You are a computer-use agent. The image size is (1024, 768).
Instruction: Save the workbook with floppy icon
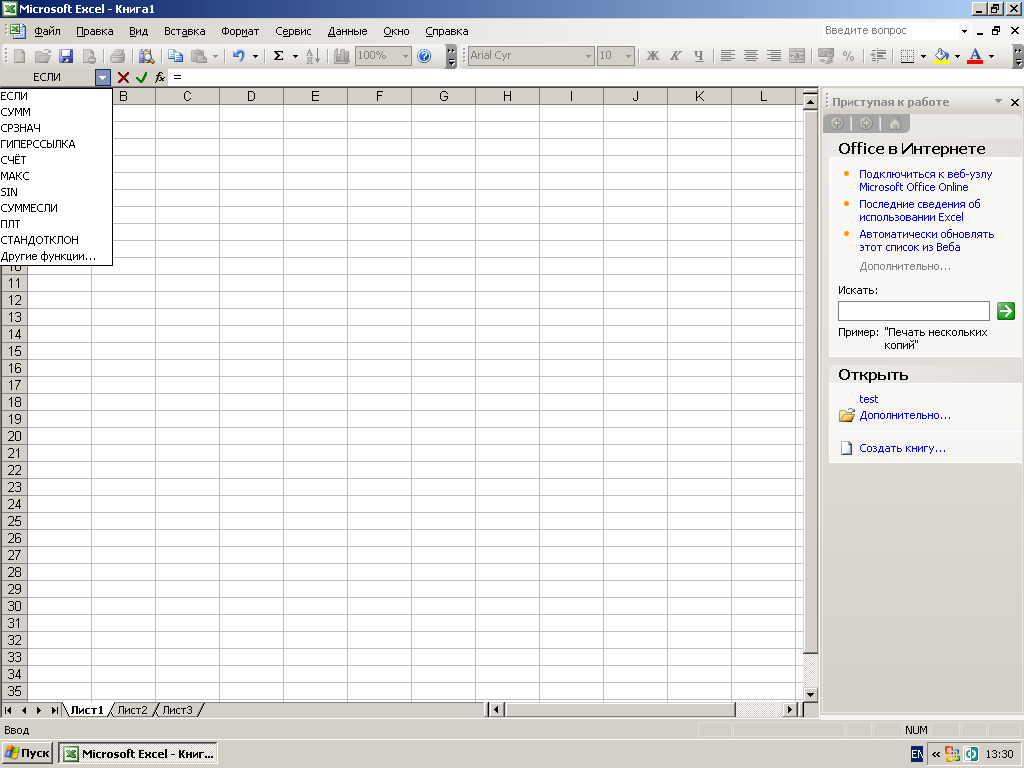click(x=66, y=56)
